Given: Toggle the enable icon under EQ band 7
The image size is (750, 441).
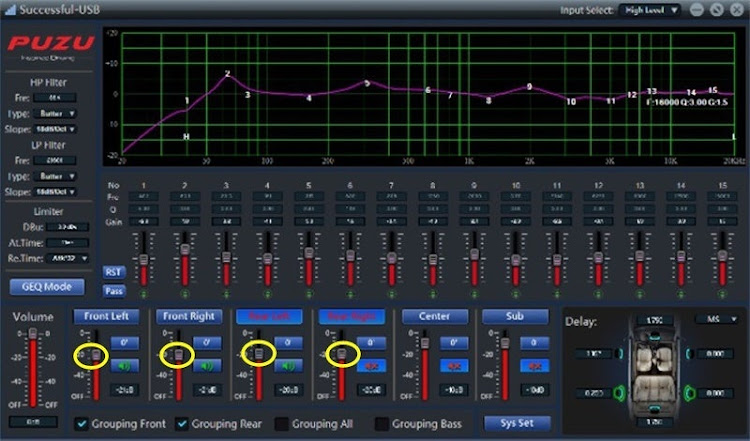Looking at the screenshot, I should 391,294.
